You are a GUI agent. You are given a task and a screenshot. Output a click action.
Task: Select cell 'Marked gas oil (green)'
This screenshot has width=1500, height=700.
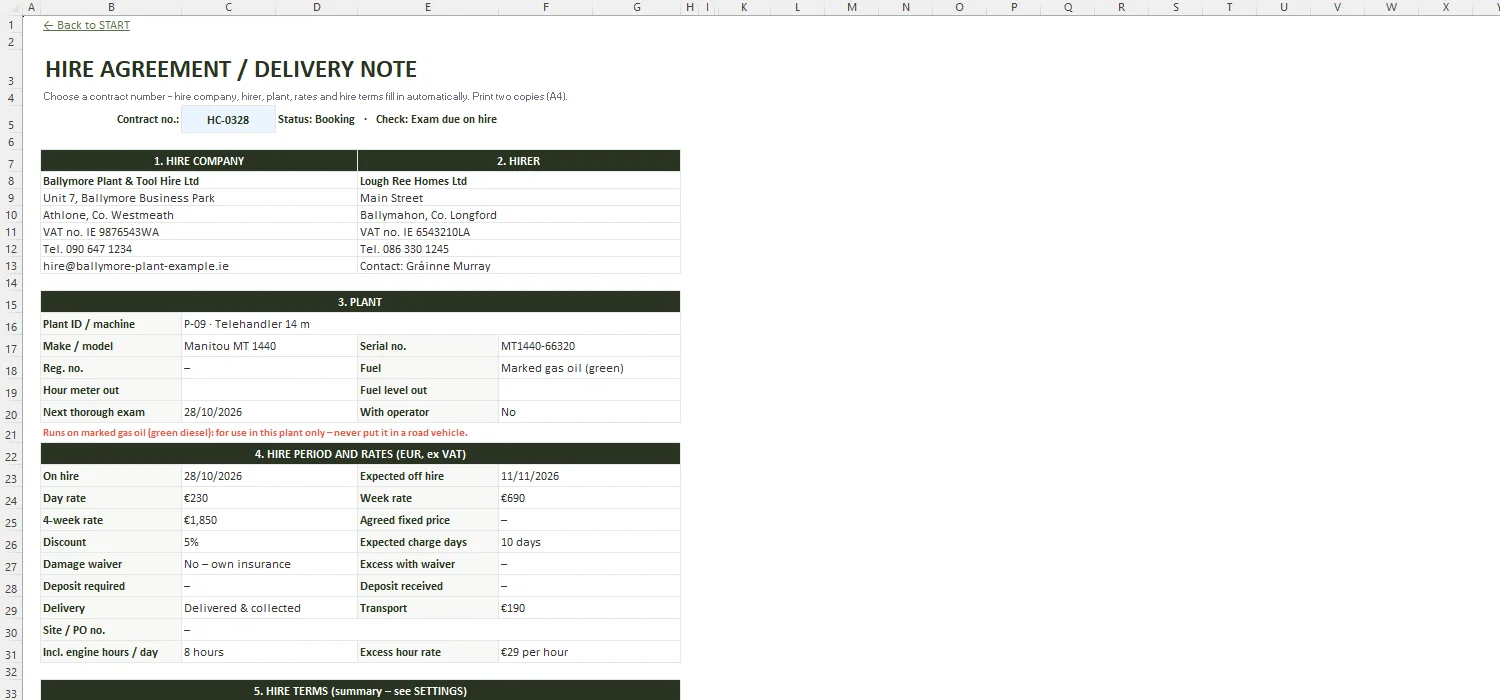[589, 368]
